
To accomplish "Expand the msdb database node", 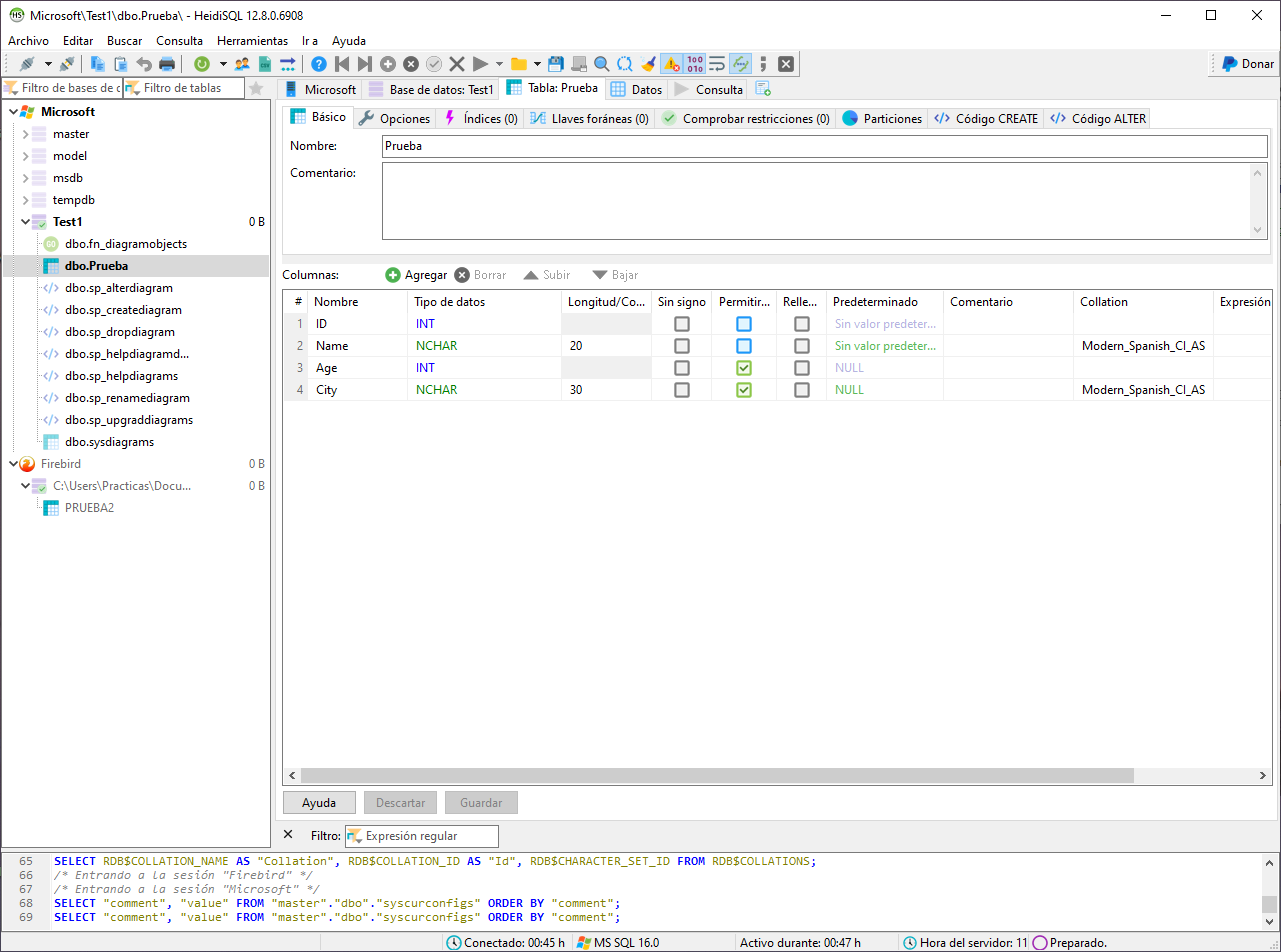I will click(25, 178).
